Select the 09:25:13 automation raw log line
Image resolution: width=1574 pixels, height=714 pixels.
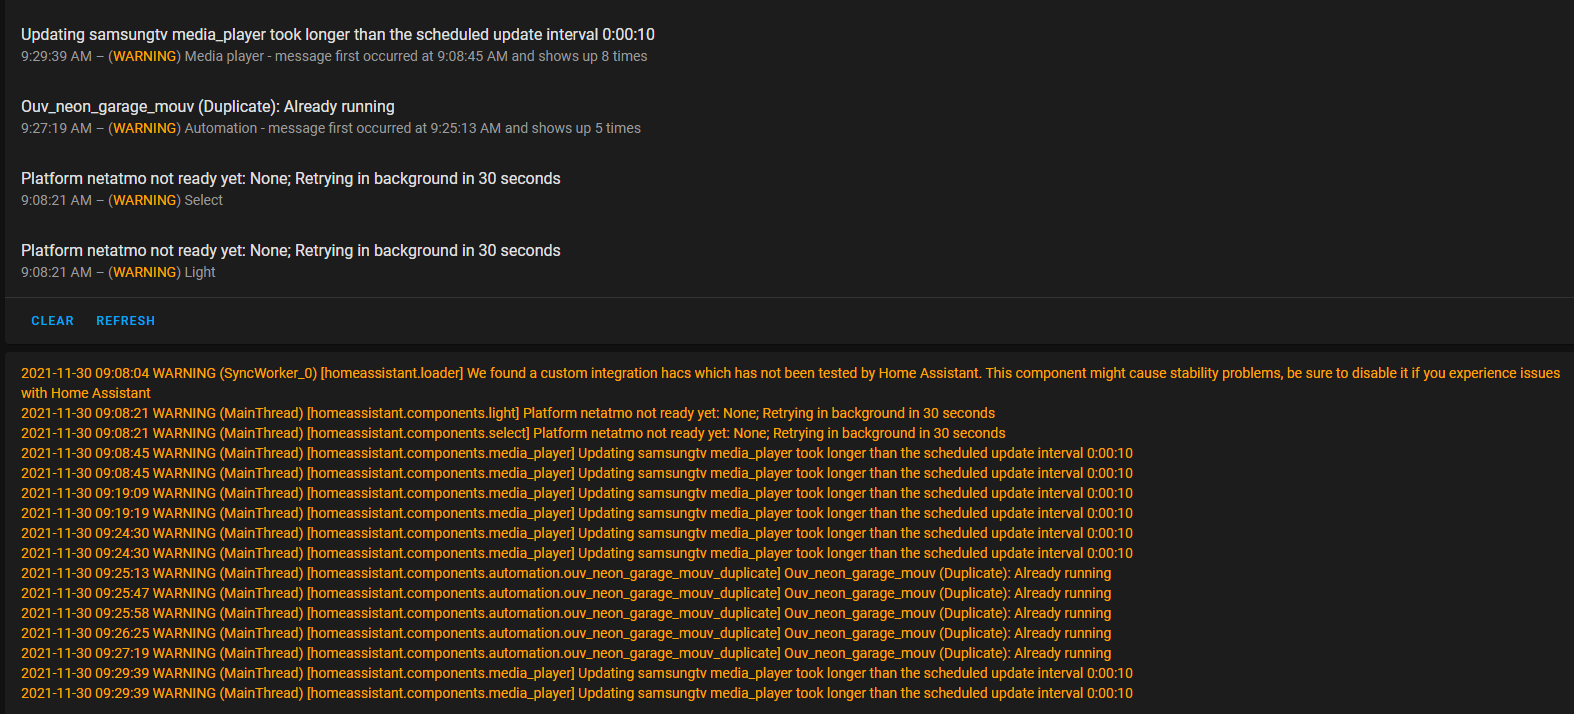click(x=565, y=573)
